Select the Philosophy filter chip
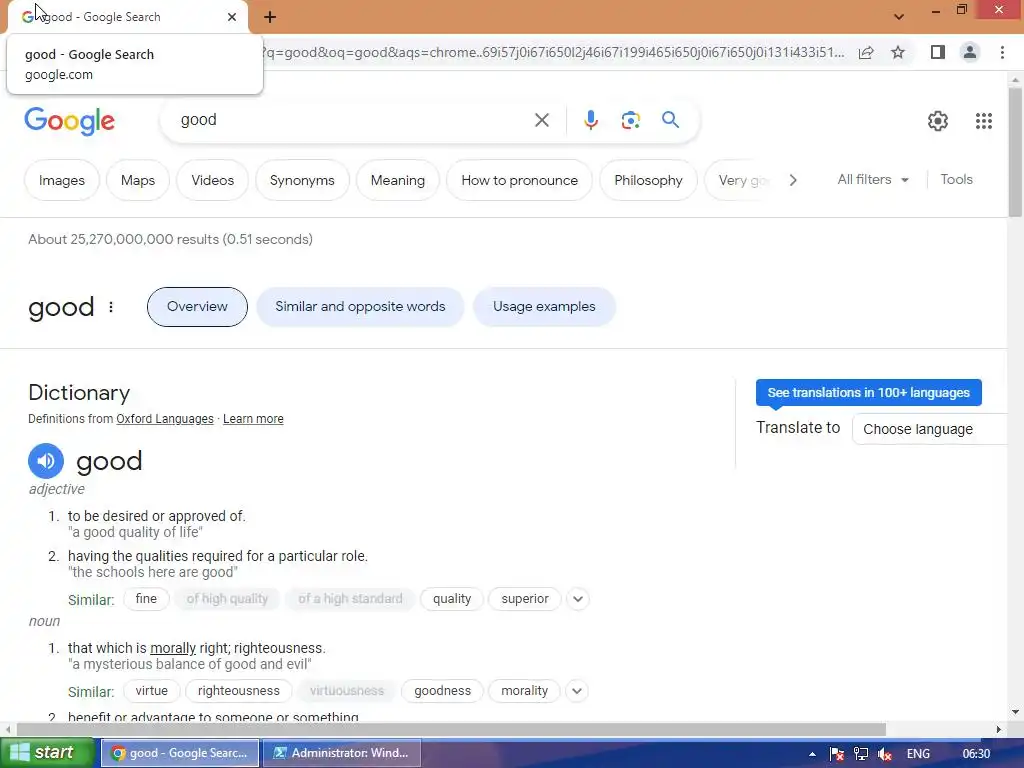Screen dimensions: 1024x768 pos(648,180)
